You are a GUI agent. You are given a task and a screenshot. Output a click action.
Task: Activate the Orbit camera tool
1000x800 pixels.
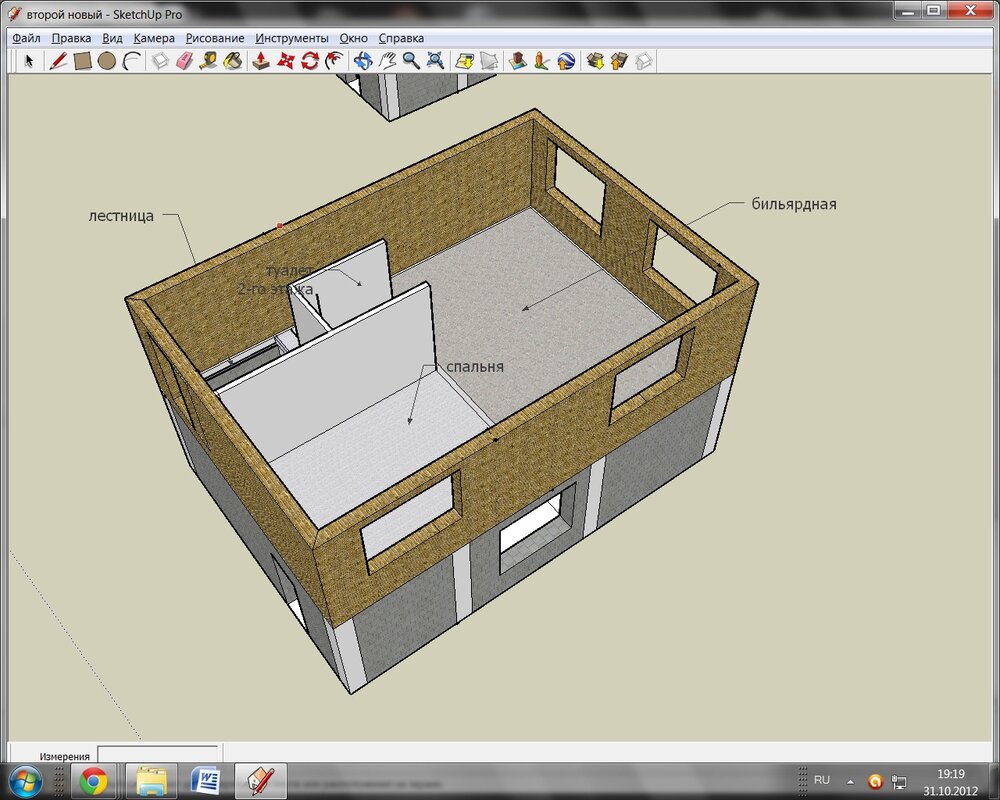click(x=362, y=61)
